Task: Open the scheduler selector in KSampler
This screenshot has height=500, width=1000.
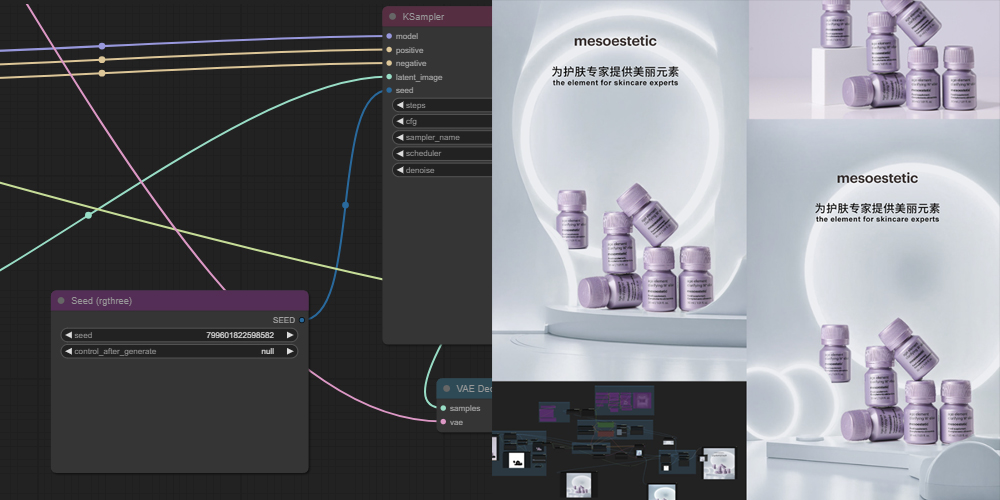Action: point(442,154)
